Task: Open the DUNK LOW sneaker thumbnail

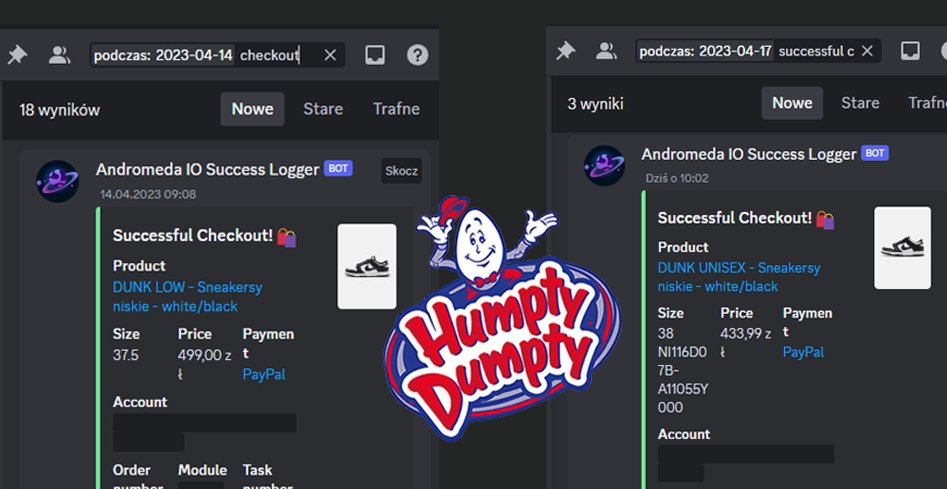Action: click(x=367, y=266)
